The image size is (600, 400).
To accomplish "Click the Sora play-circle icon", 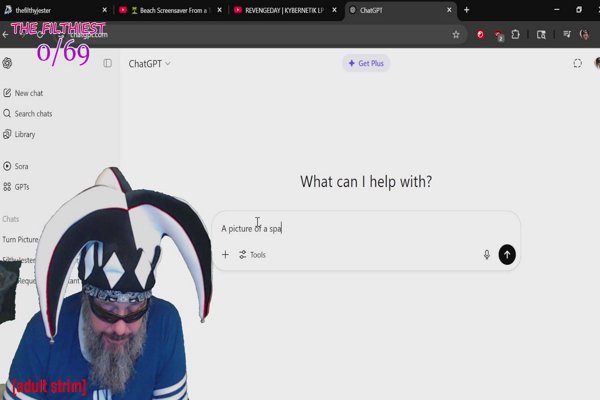I will pos(7,166).
